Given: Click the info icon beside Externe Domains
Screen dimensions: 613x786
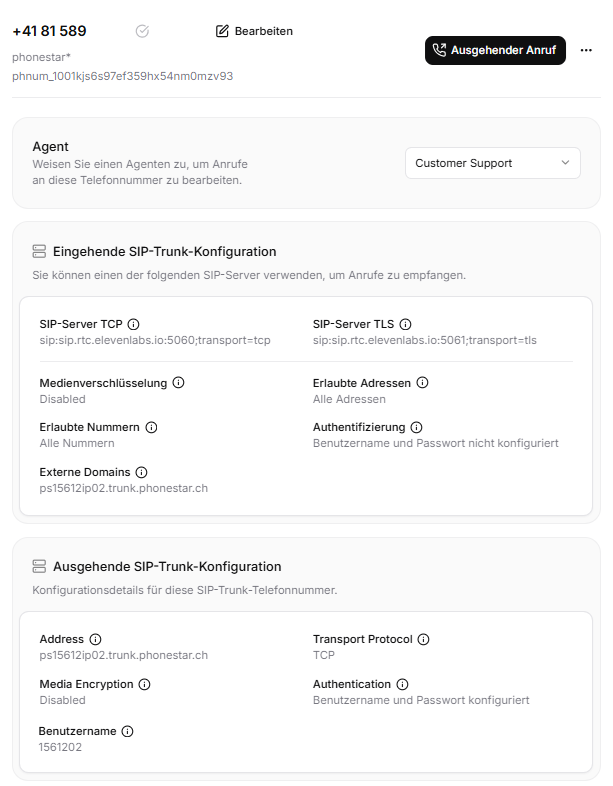Looking at the screenshot, I should pyautogui.click(x=141, y=472).
